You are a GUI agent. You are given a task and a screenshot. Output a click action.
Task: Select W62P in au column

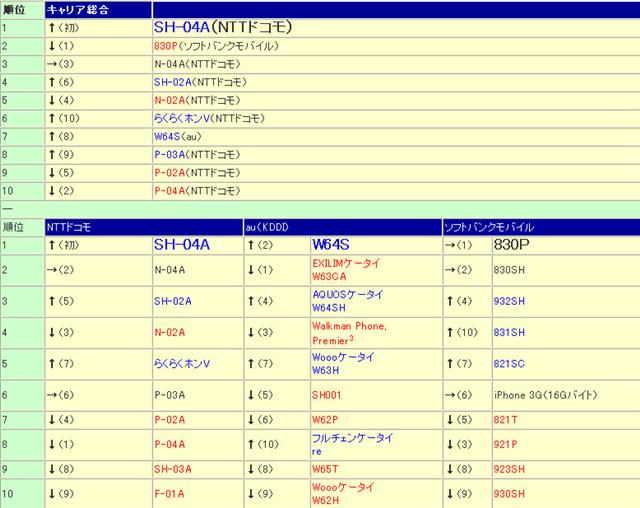point(325,419)
